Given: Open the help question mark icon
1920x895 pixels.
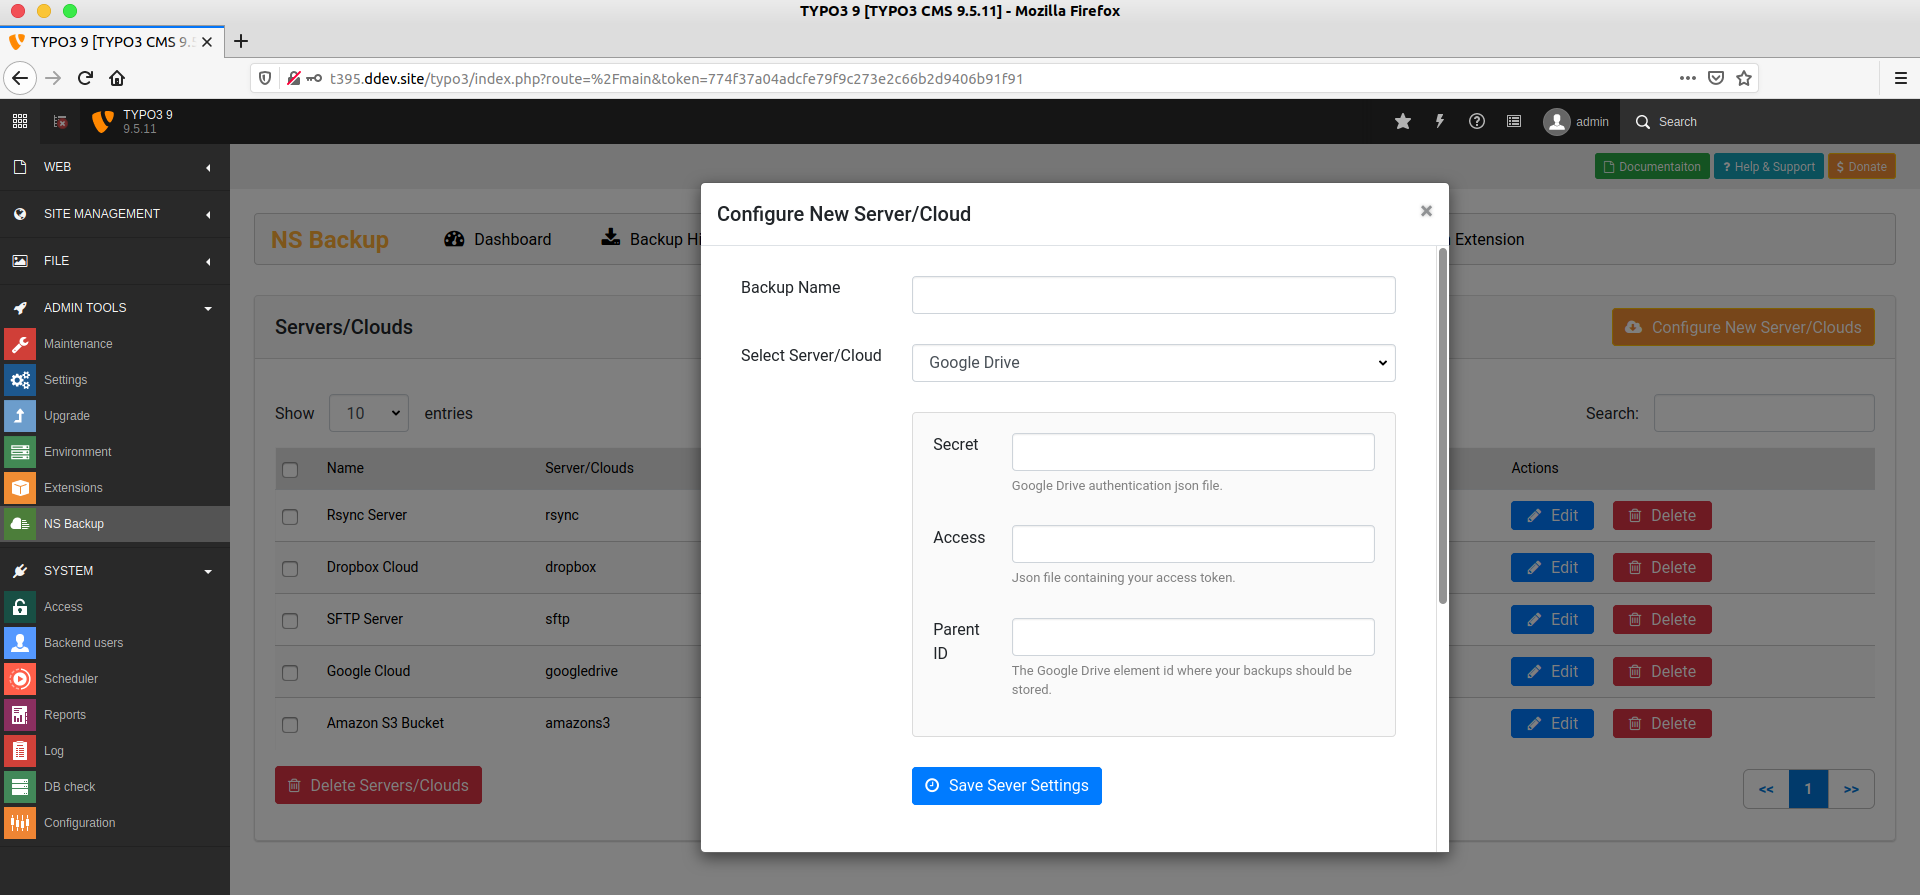Looking at the screenshot, I should point(1477,121).
